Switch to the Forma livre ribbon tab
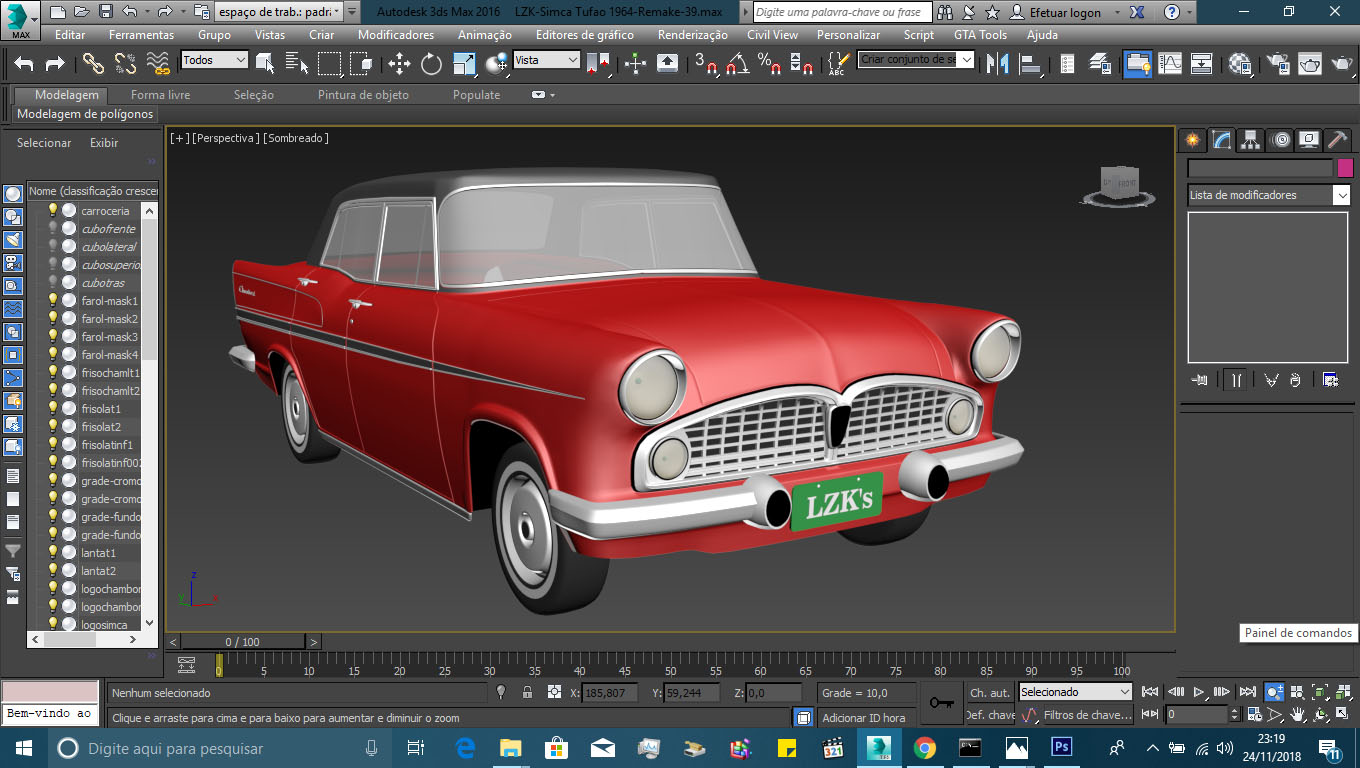Image resolution: width=1360 pixels, height=768 pixels. [x=160, y=95]
